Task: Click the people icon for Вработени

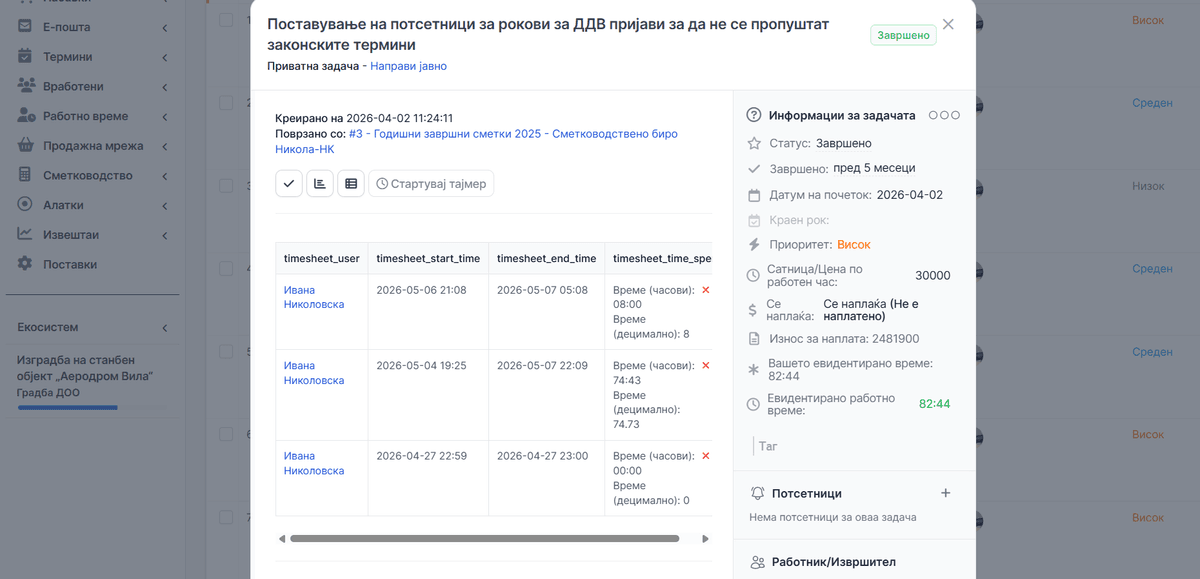Action: pos(26,86)
